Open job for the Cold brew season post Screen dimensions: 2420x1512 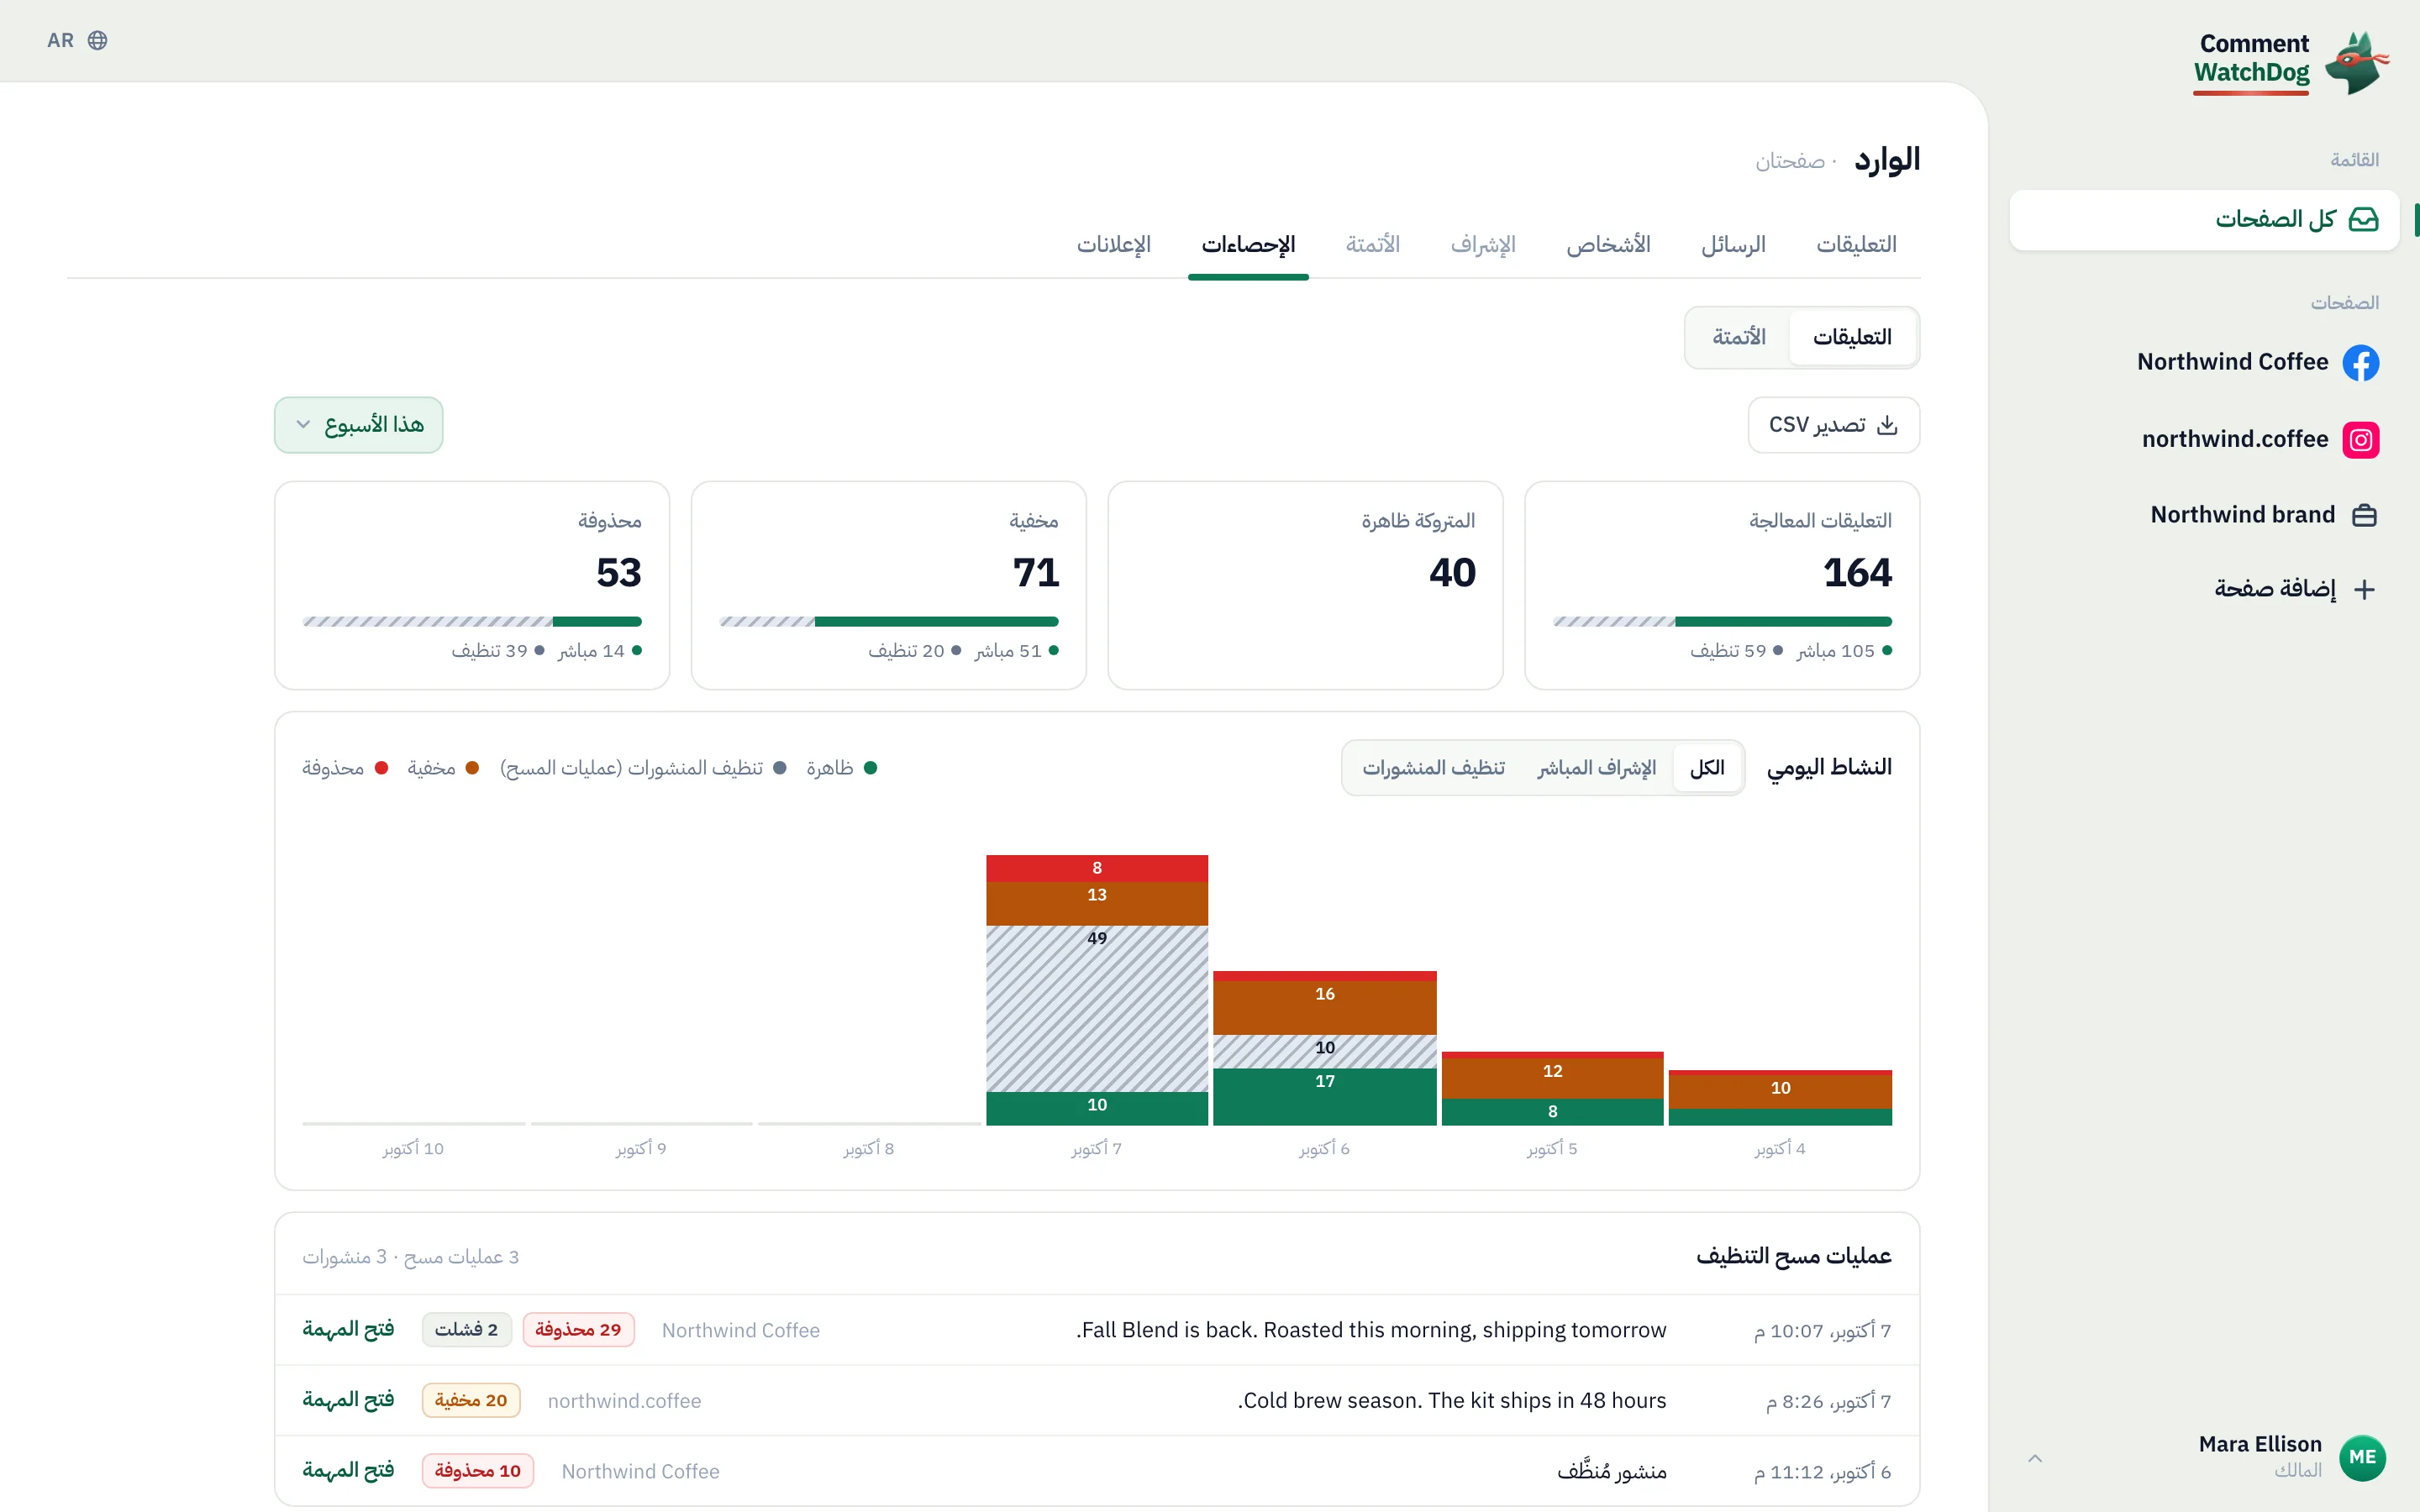click(x=348, y=1400)
